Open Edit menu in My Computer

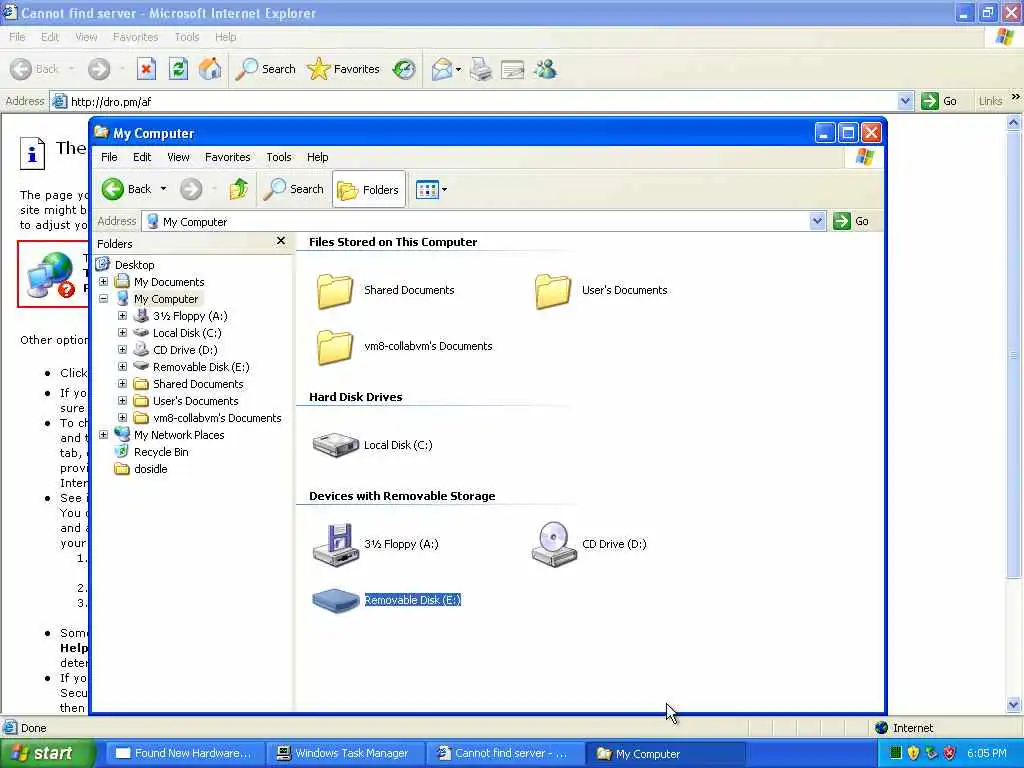(x=142, y=157)
